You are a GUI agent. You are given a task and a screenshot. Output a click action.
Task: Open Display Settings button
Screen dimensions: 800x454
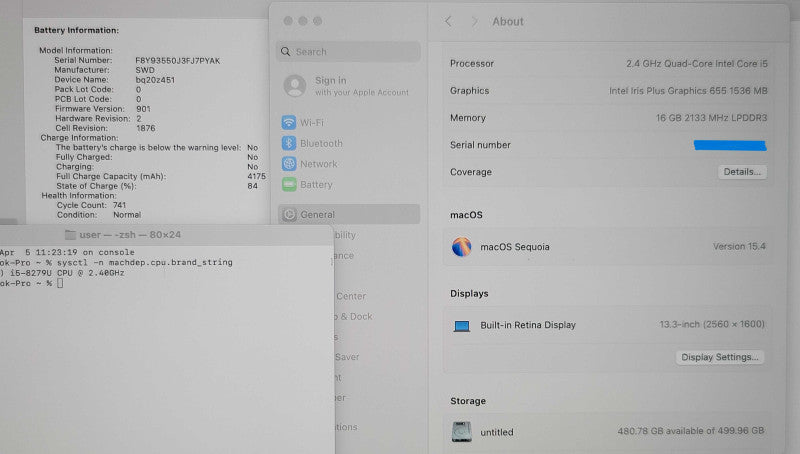point(720,357)
